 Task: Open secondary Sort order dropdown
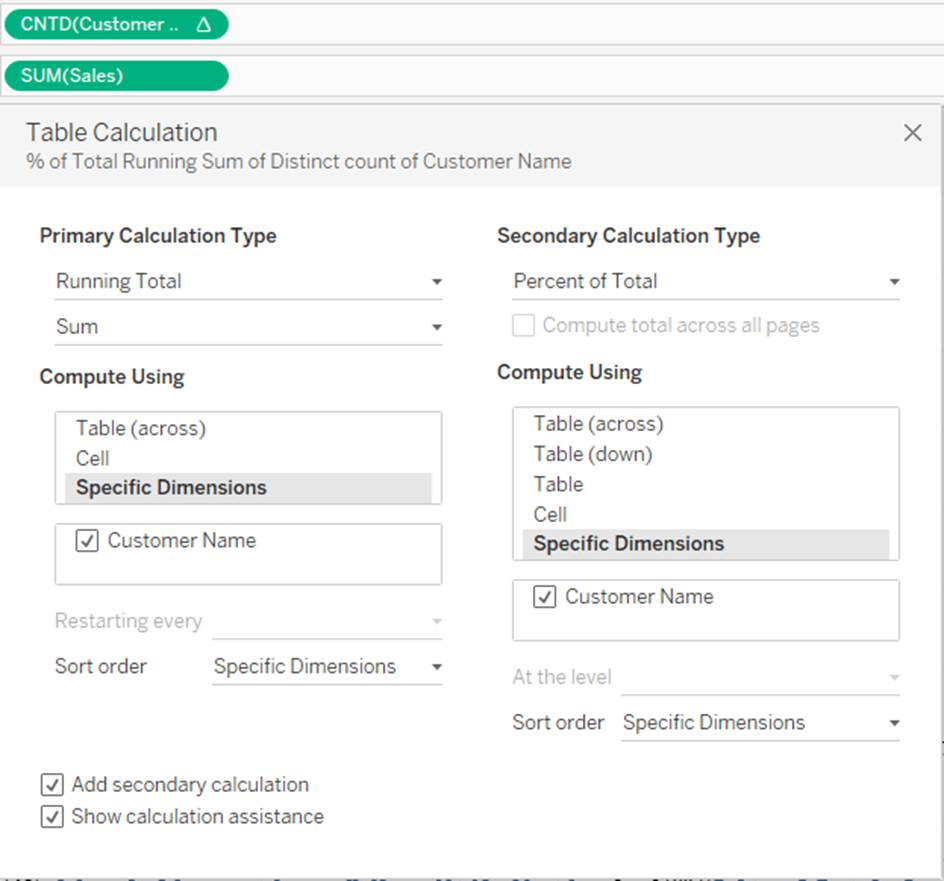pos(760,723)
